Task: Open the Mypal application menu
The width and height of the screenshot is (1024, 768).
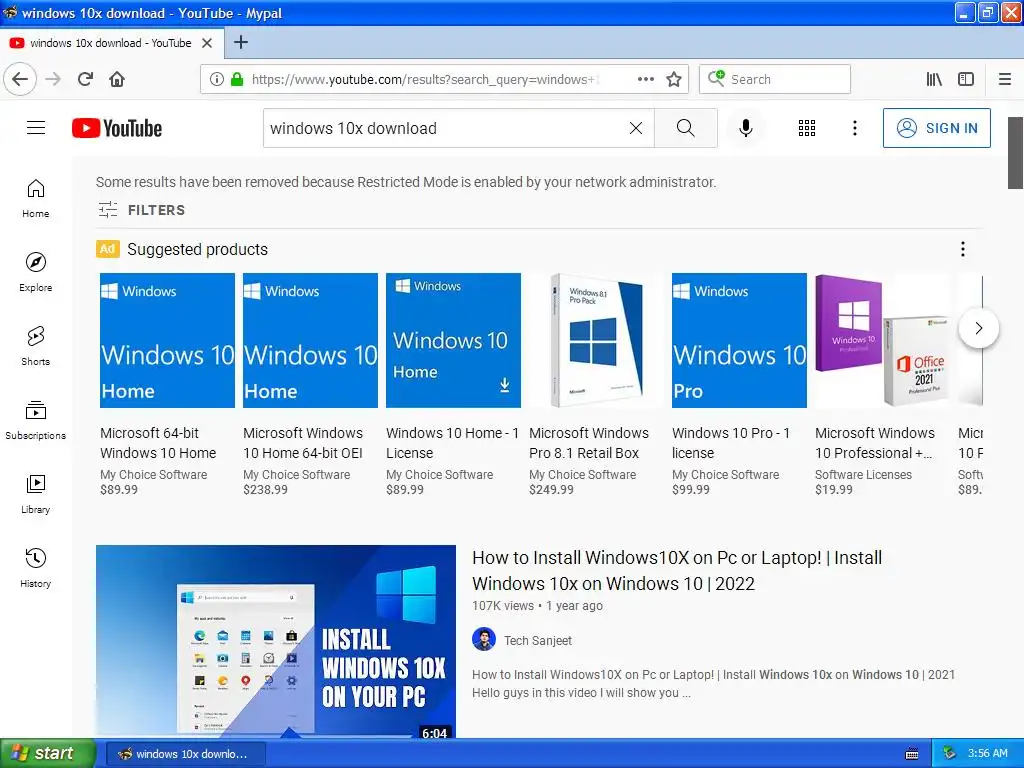Action: click(x=1005, y=79)
